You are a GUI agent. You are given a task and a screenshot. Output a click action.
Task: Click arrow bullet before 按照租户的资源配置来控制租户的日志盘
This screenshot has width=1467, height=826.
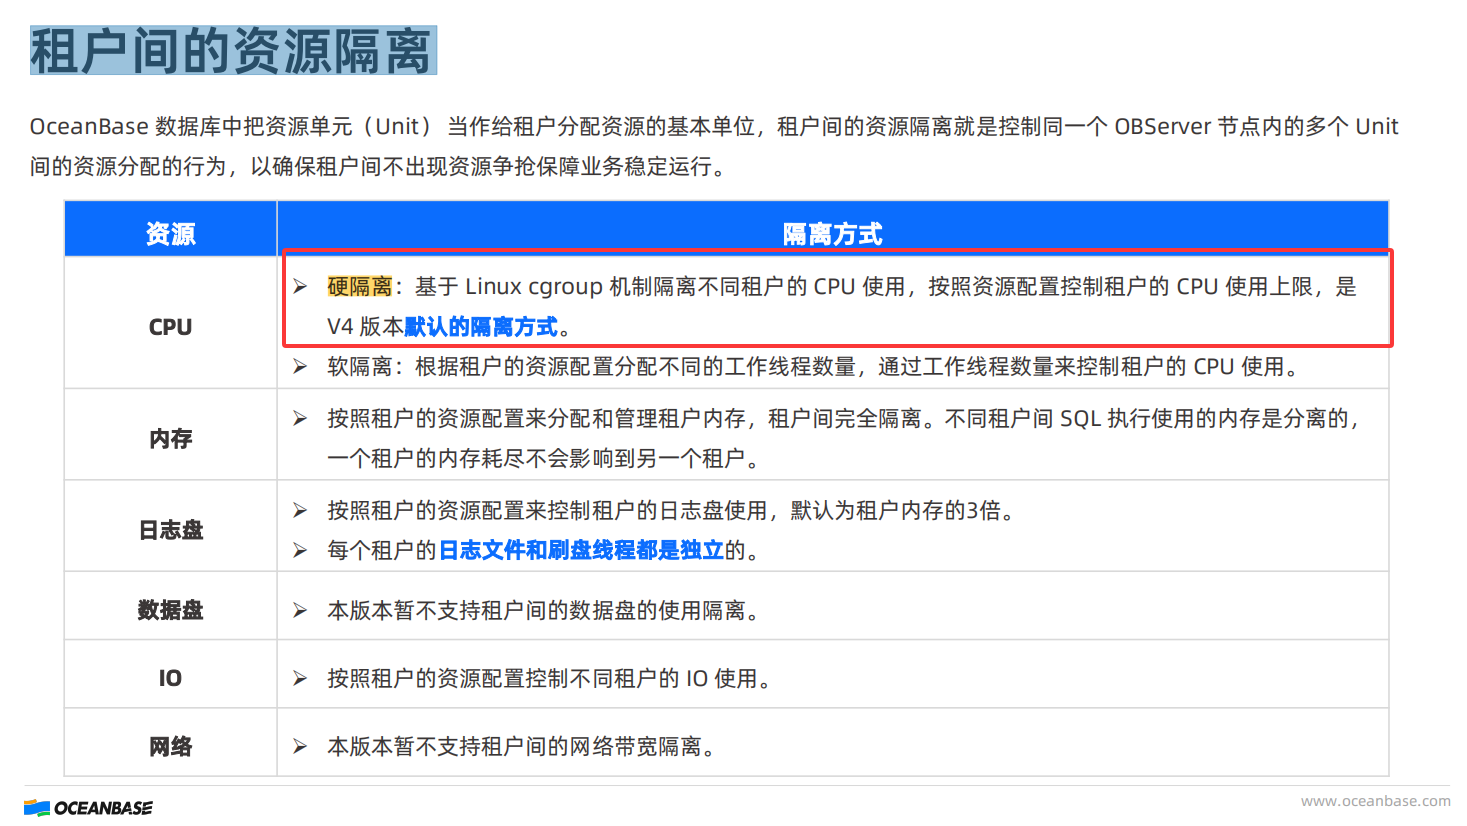coord(300,511)
